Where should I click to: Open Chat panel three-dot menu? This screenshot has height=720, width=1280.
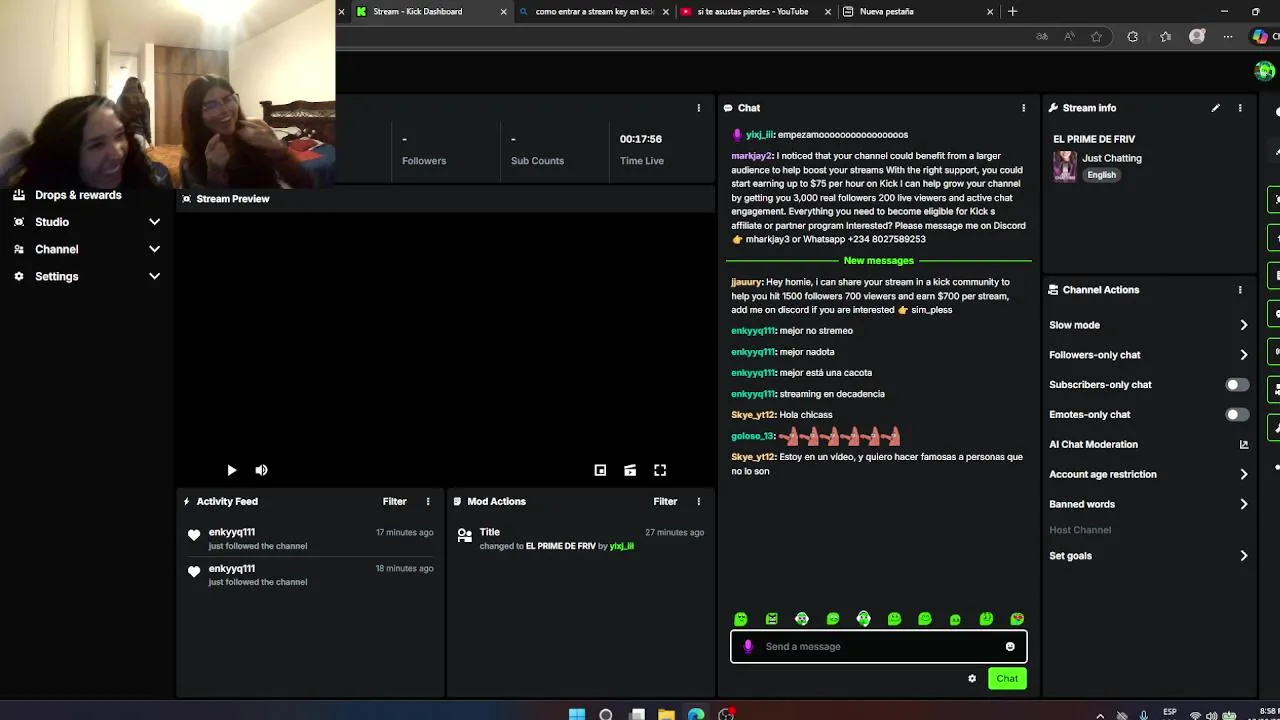click(1023, 108)
